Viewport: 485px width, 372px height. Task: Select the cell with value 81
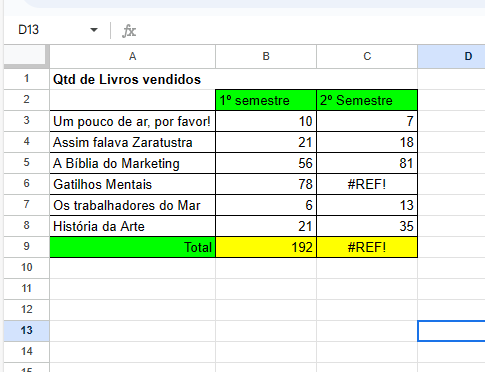pos(367,163)
